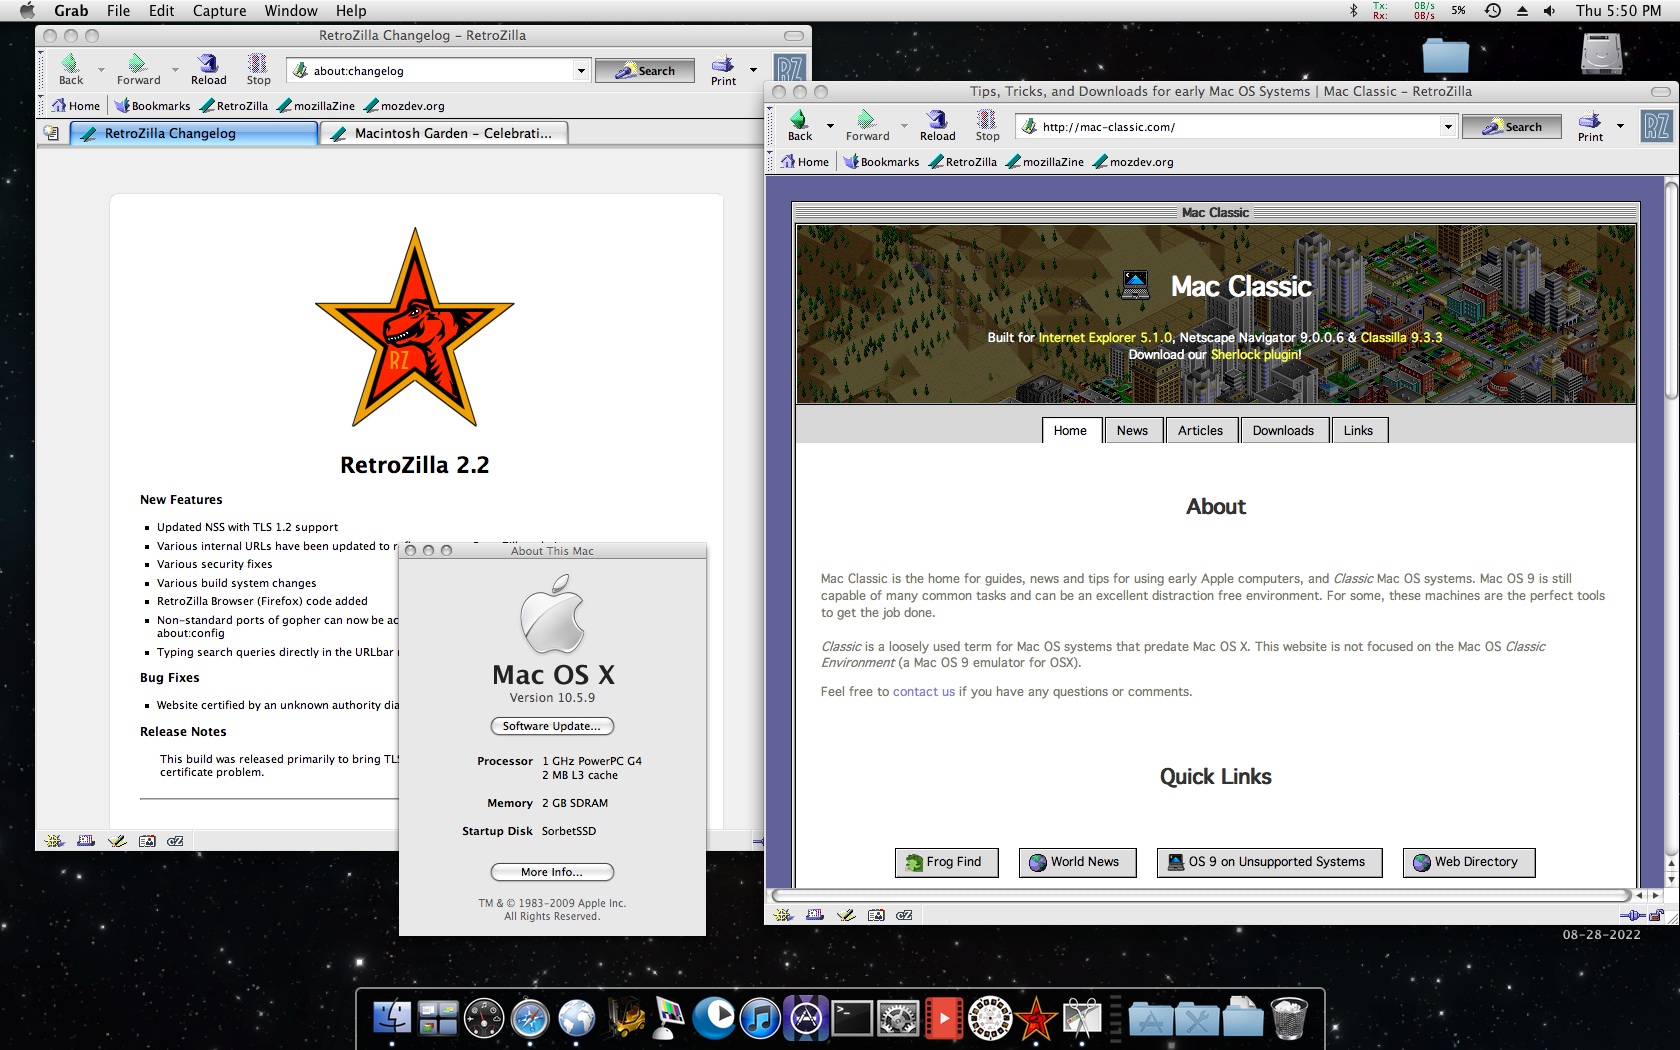Screen dimensions: 1680x1050
Task: Open Print options dropdown in Mac Classic window
Action: tap(1620, 126)
